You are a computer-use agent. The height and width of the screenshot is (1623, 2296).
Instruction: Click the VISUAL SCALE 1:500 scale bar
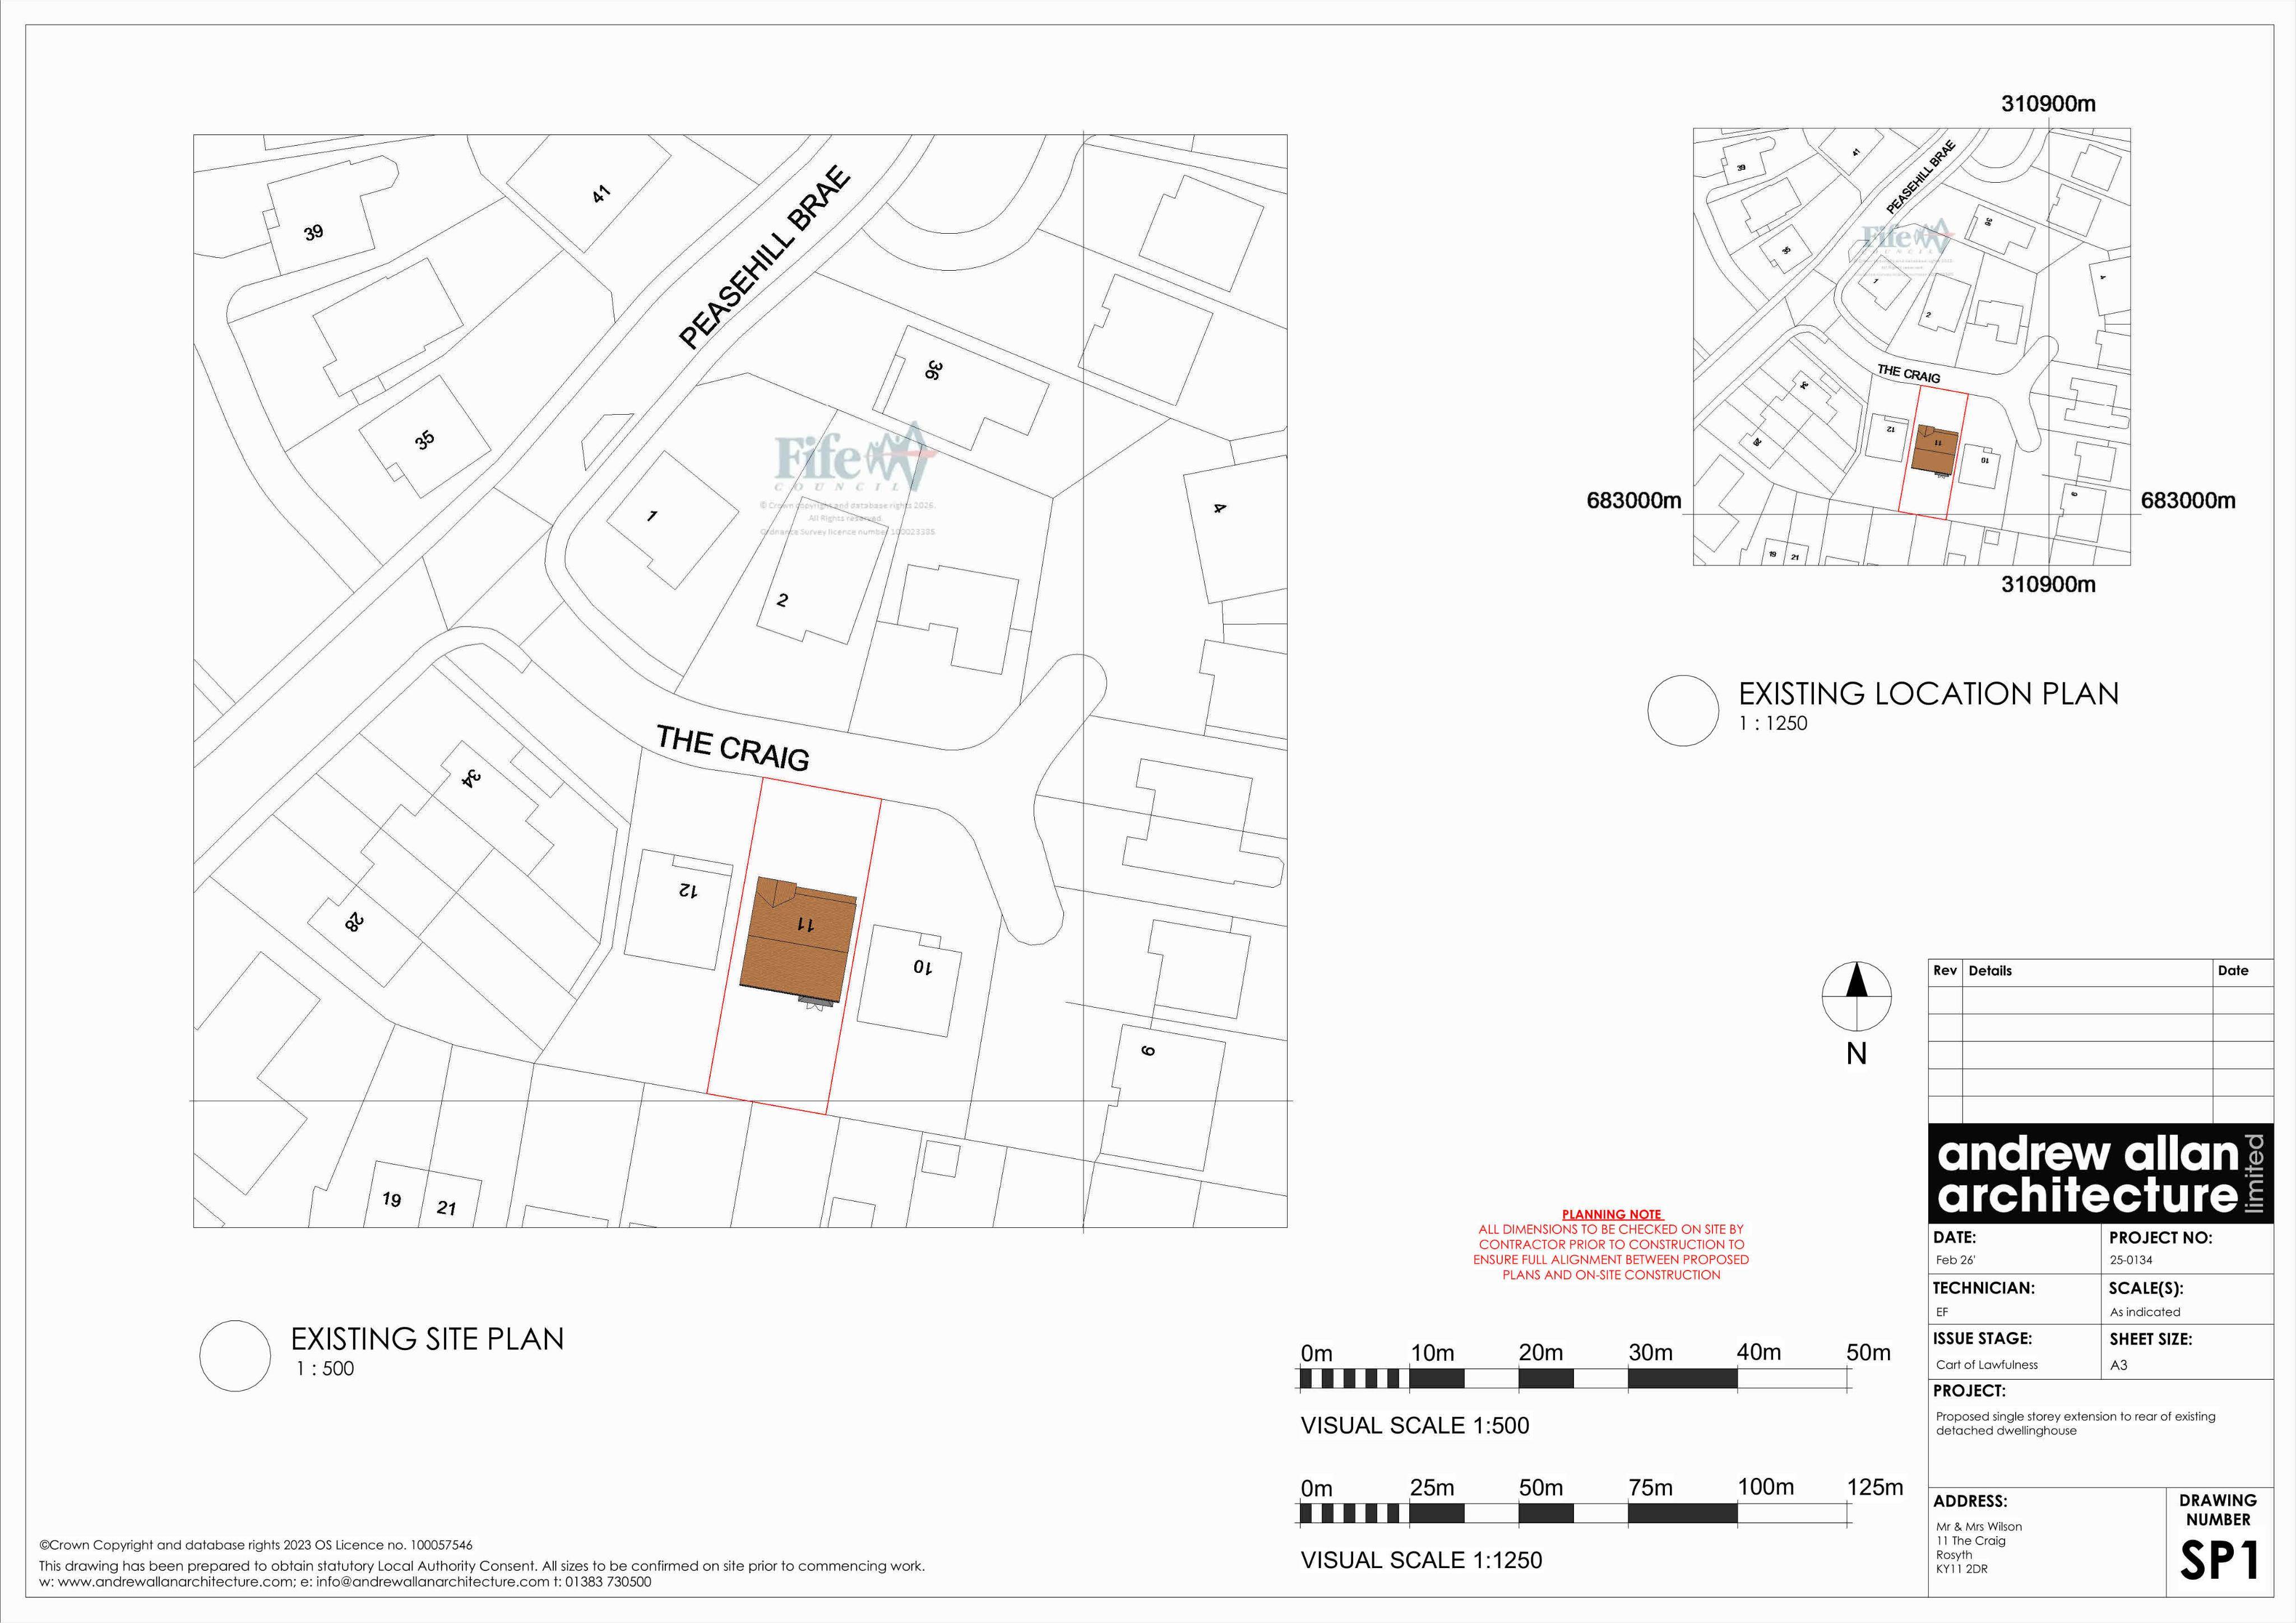[1575, 1378]
